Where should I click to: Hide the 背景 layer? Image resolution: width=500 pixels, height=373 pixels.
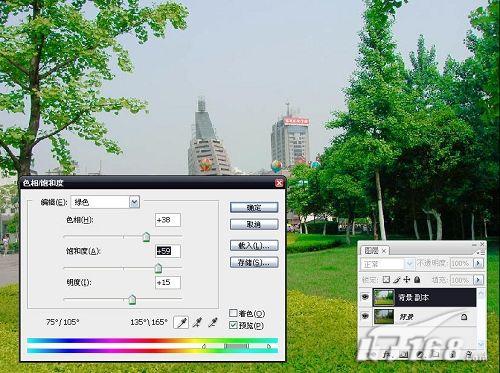(x=365, y=316)
